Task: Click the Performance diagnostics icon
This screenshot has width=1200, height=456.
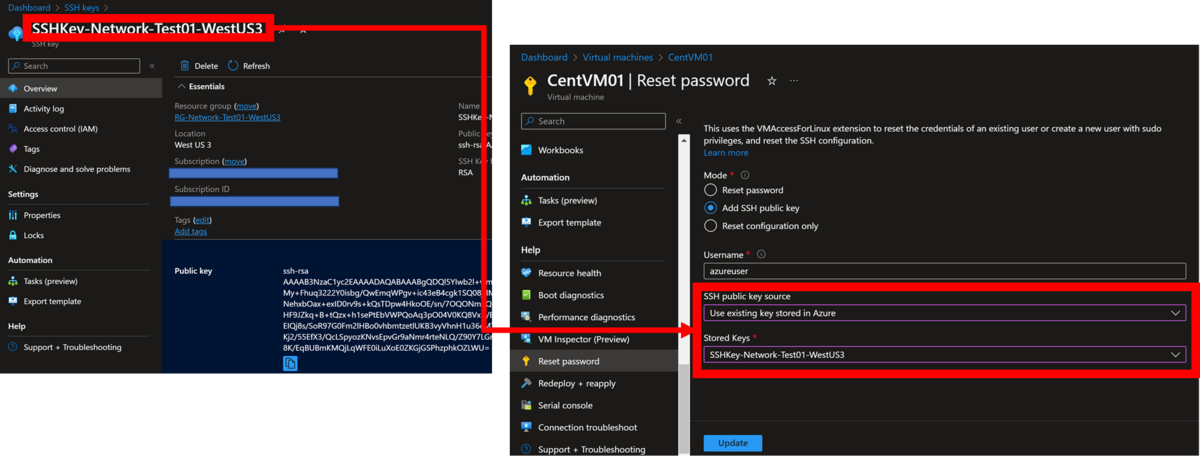Action: tap(527, 317)
